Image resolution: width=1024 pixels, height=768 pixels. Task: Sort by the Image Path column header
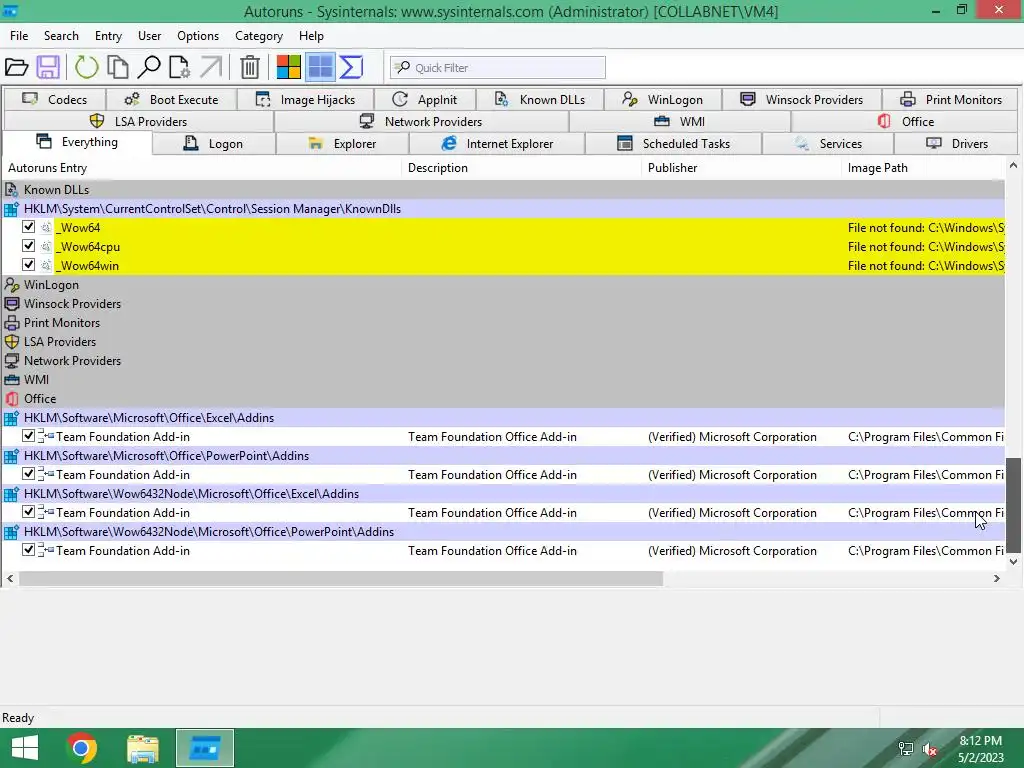(x=923, y=168)
